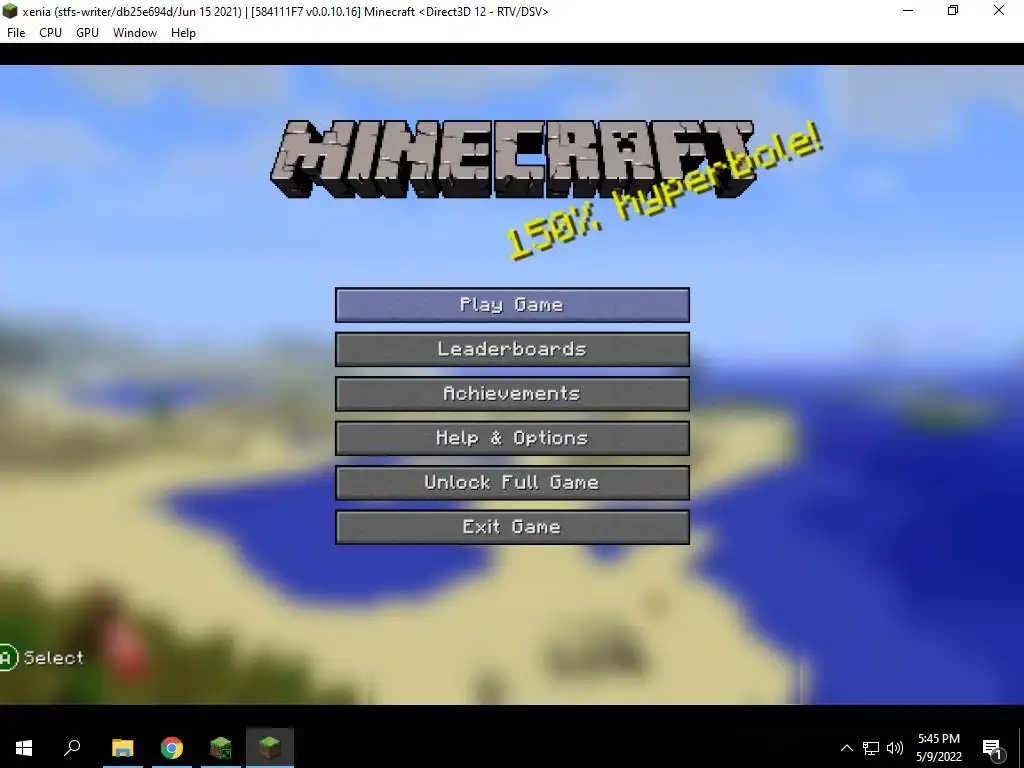Open the GPU menu
The width and height of the screenshot is (1024, 768).
click(x=87, y=33)
